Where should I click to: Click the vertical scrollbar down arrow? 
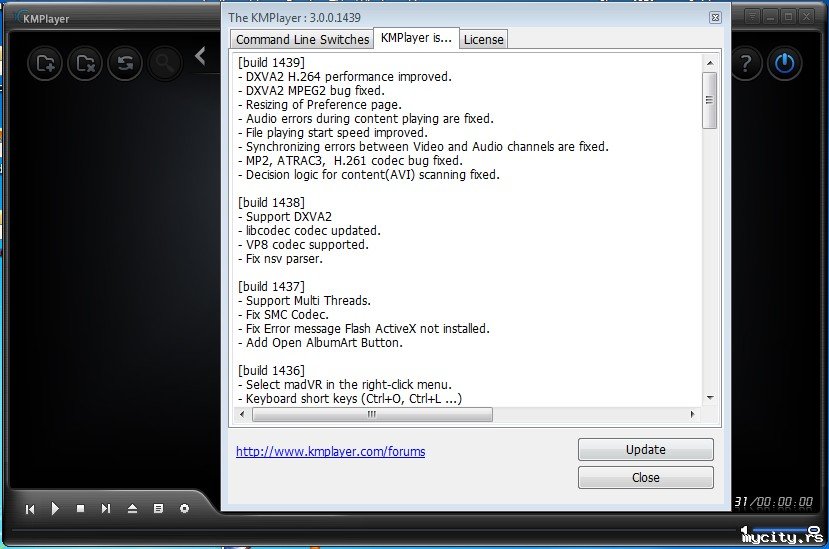710,398
